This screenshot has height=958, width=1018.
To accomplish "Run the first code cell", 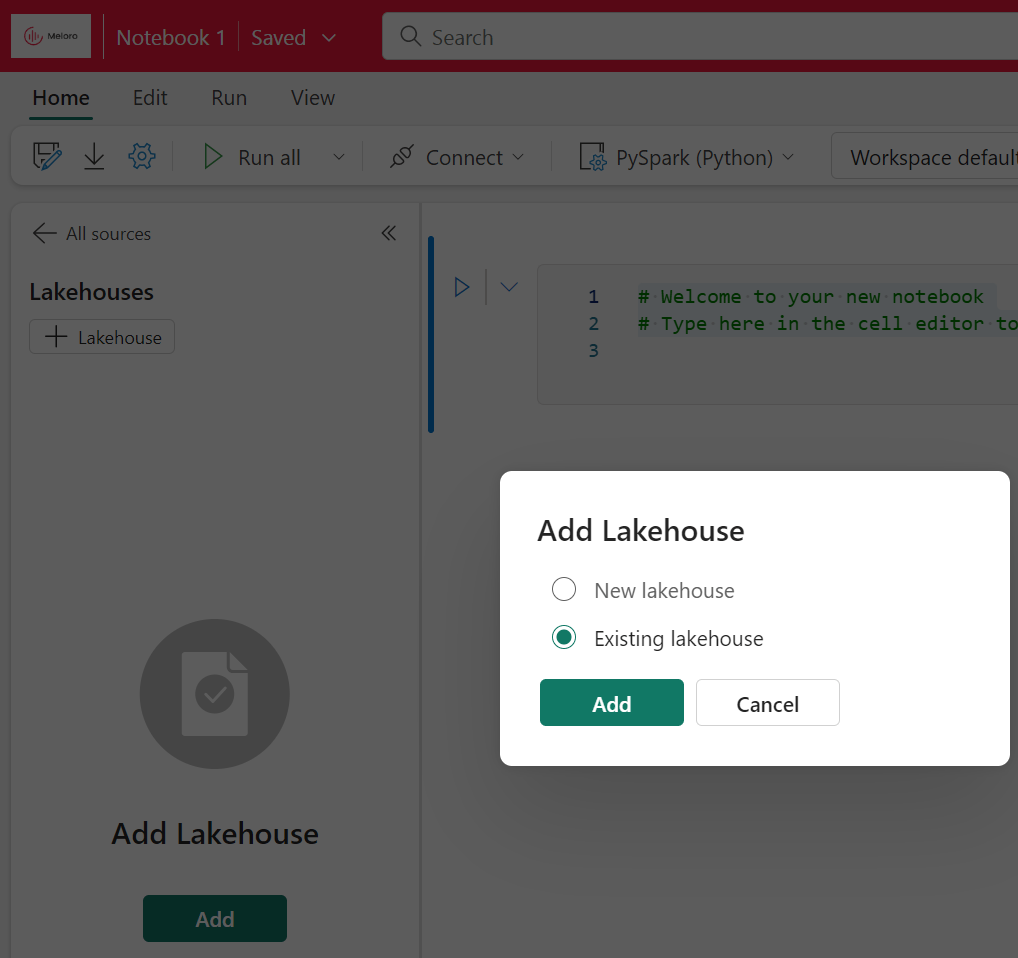I will 462,287.
